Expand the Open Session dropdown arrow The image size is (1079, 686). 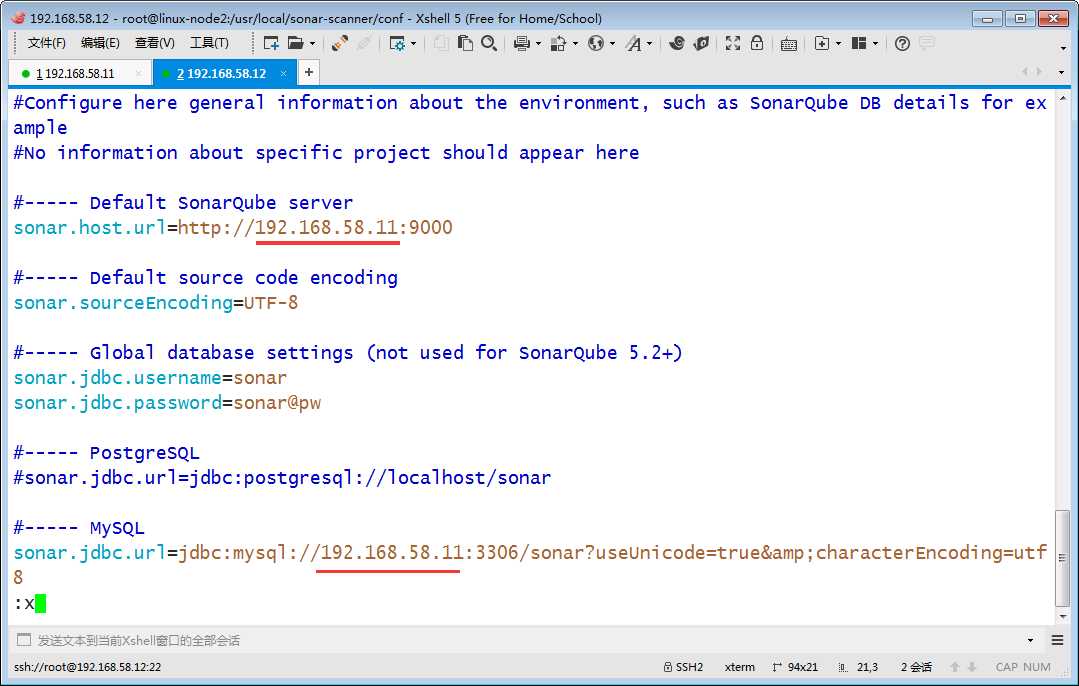312,44
